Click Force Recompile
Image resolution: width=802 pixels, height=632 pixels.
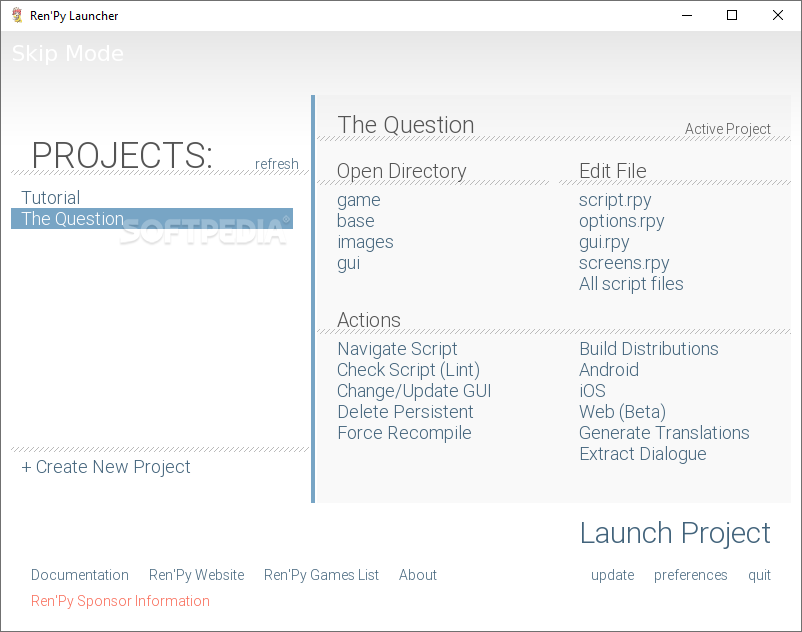coord(404,433)
